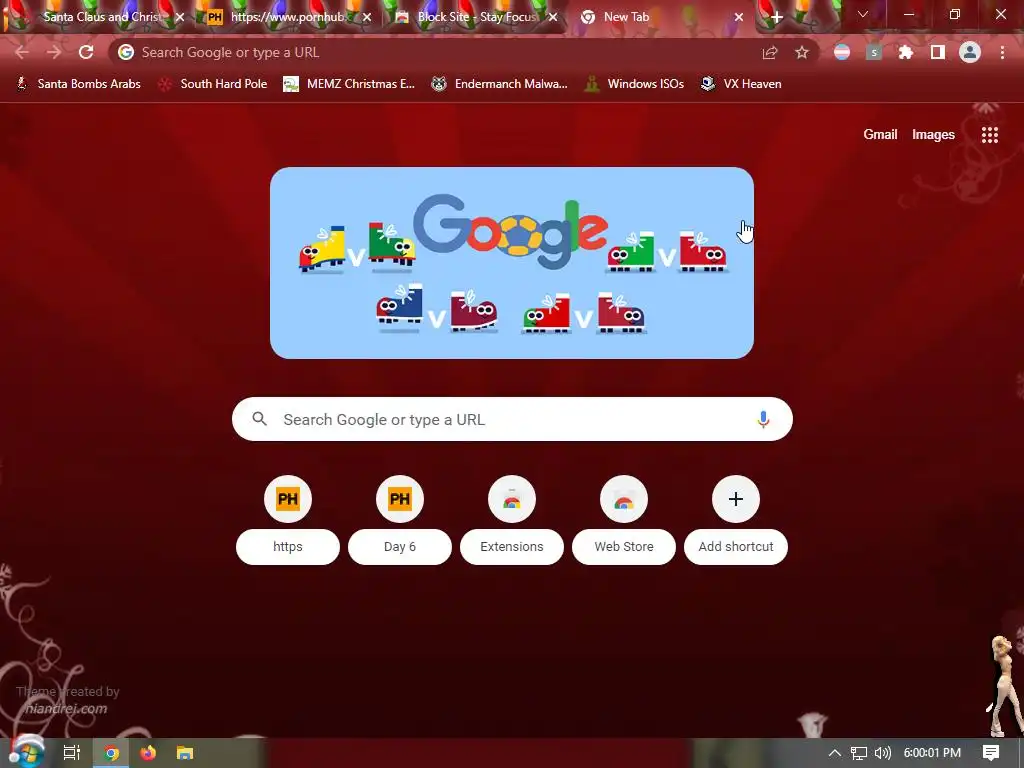This screenshot has height=768, width=1024.
Task: Open the Chrome profile avatar
Action: [x=970, y=52]
